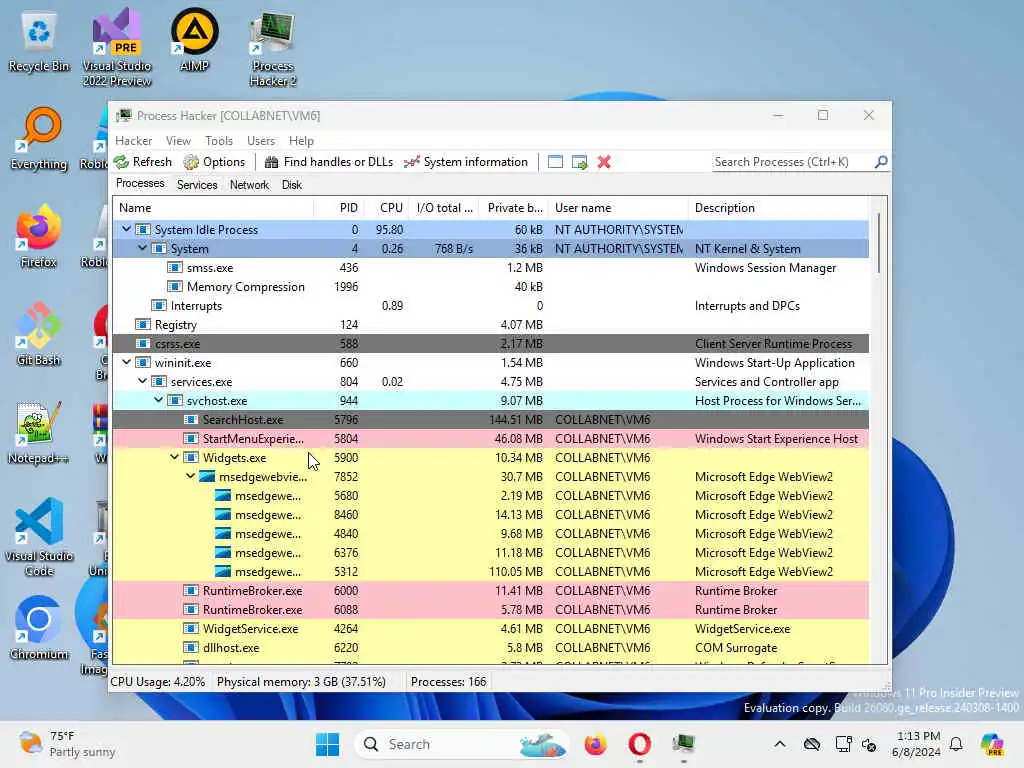Sort by the CPU column header
This screenshot has height=768, width=1024.
387,208
